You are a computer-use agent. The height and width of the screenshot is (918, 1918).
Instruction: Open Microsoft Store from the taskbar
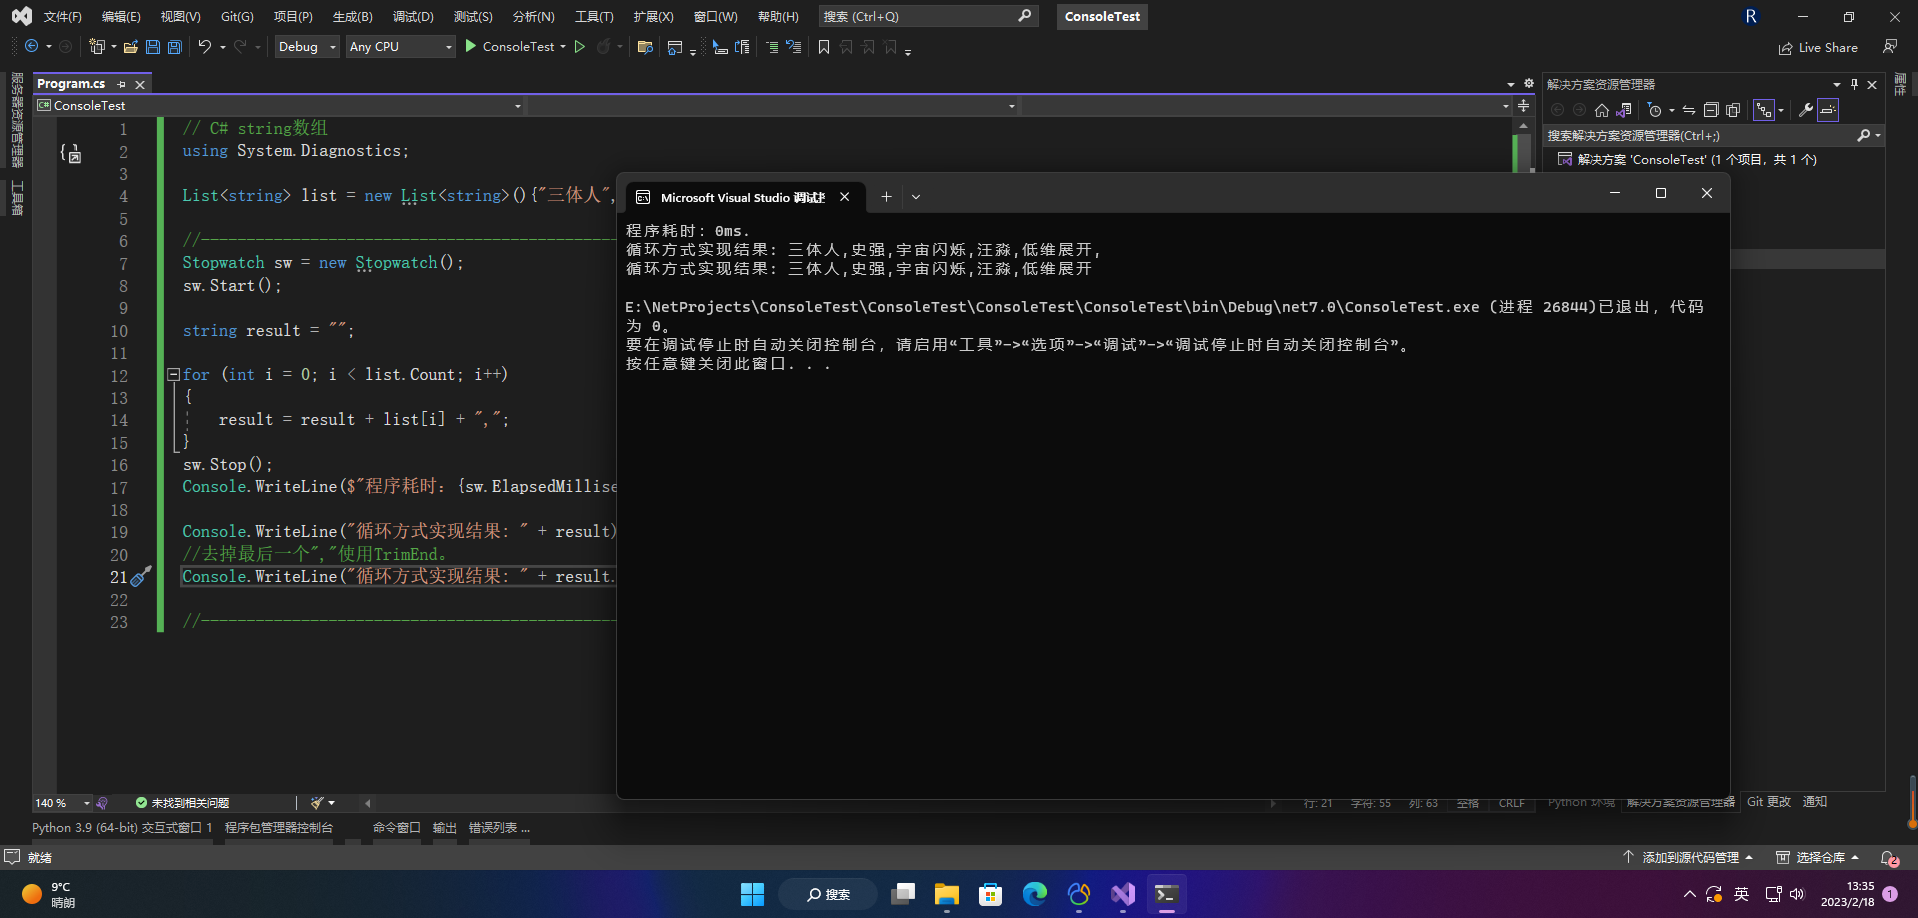pyautogui.click(x=991, y=894)
